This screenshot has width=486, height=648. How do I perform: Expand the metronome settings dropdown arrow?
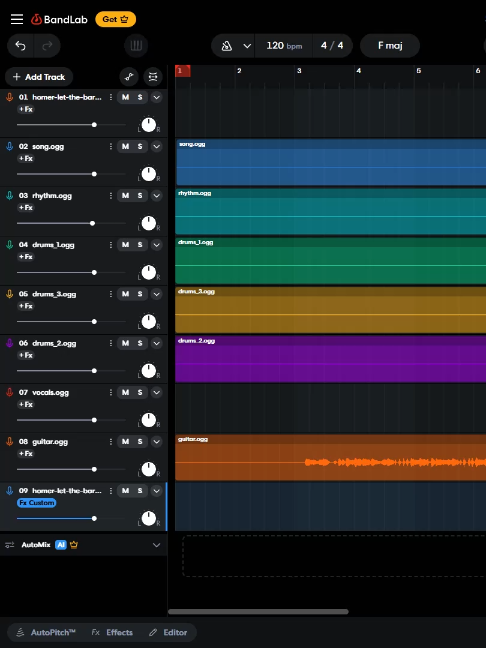pos(247,46)
